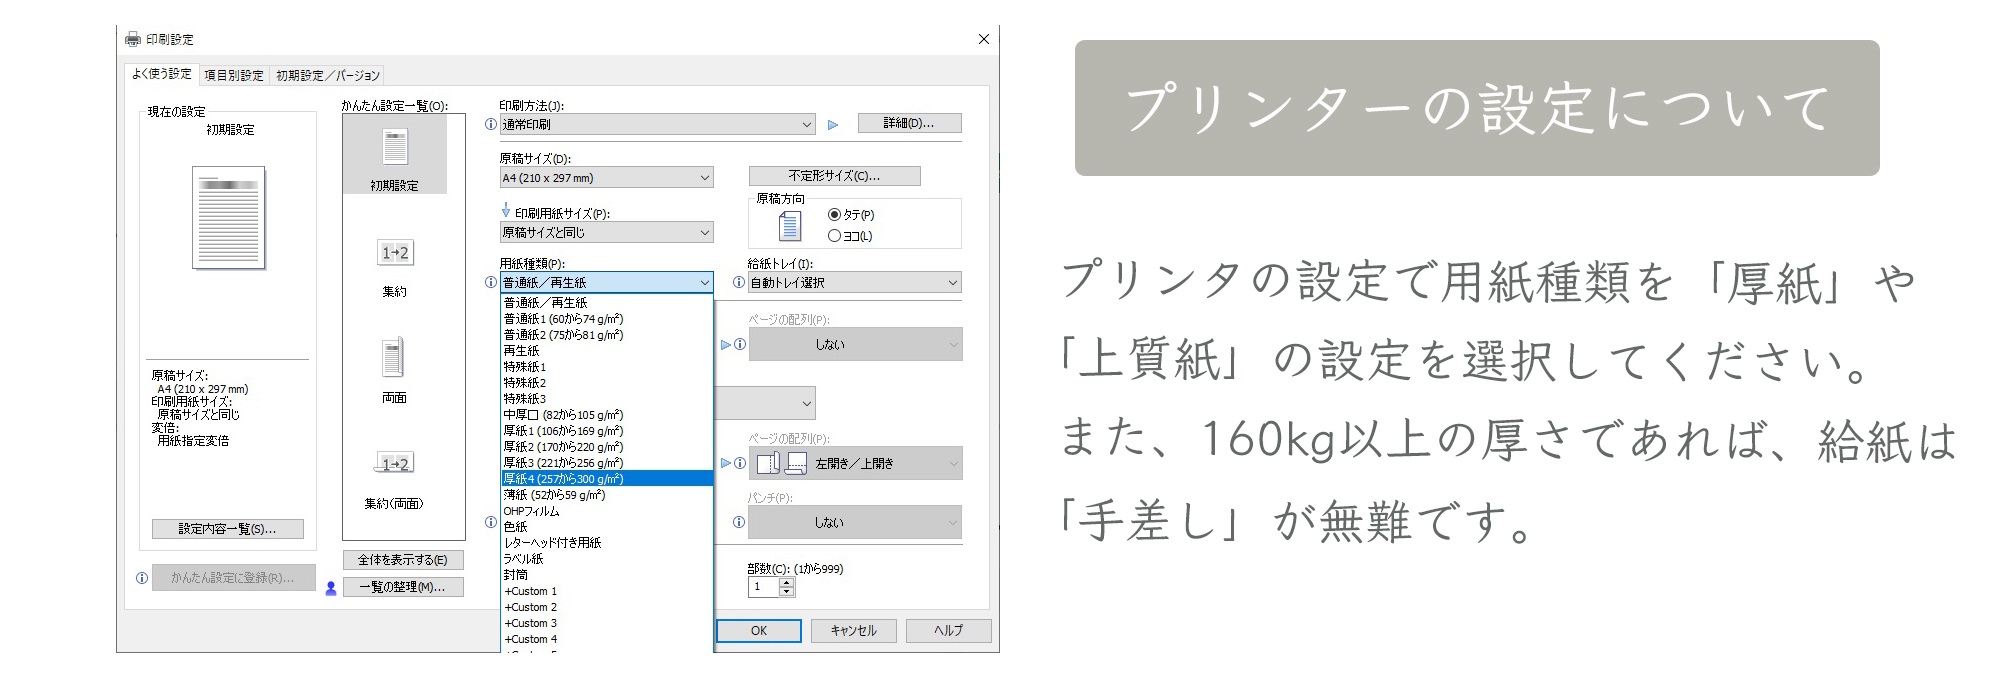Select the 集約(両面) preset icon
This screenshot has height=690, width=2000.
tap(395, 463)
